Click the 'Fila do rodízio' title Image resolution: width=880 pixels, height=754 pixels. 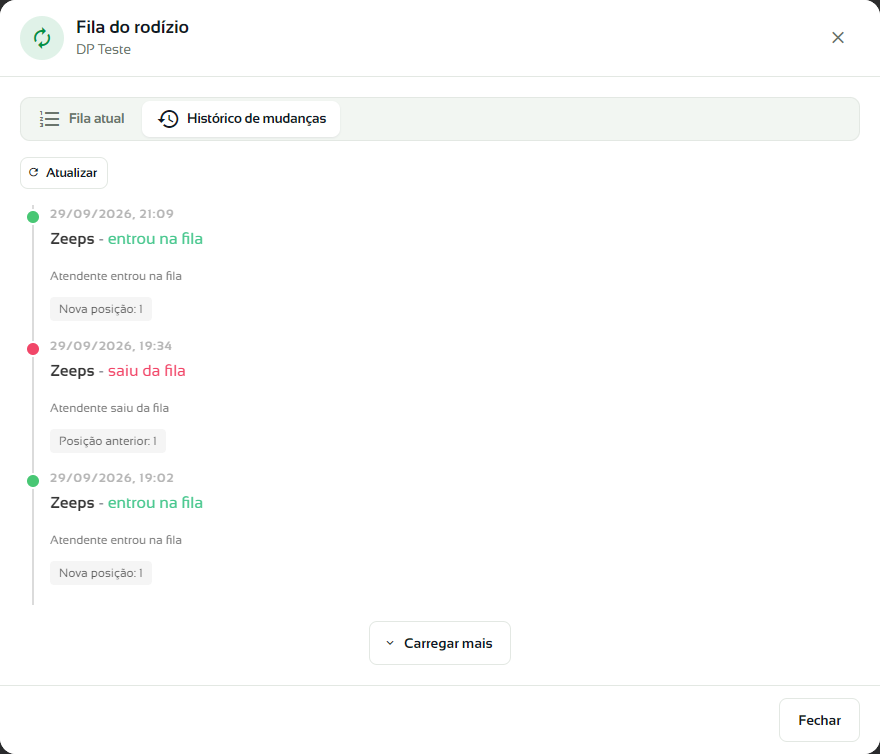point(132,27)
